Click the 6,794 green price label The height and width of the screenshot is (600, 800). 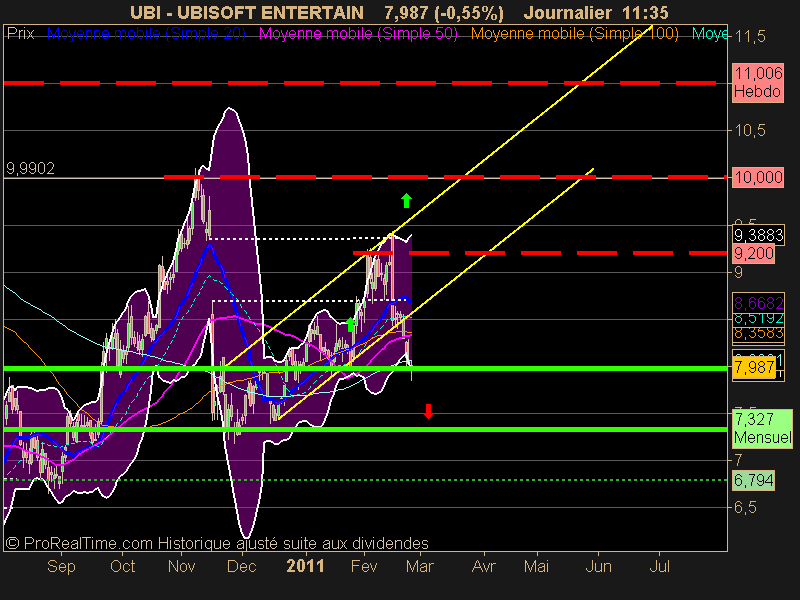pos(754,480)
